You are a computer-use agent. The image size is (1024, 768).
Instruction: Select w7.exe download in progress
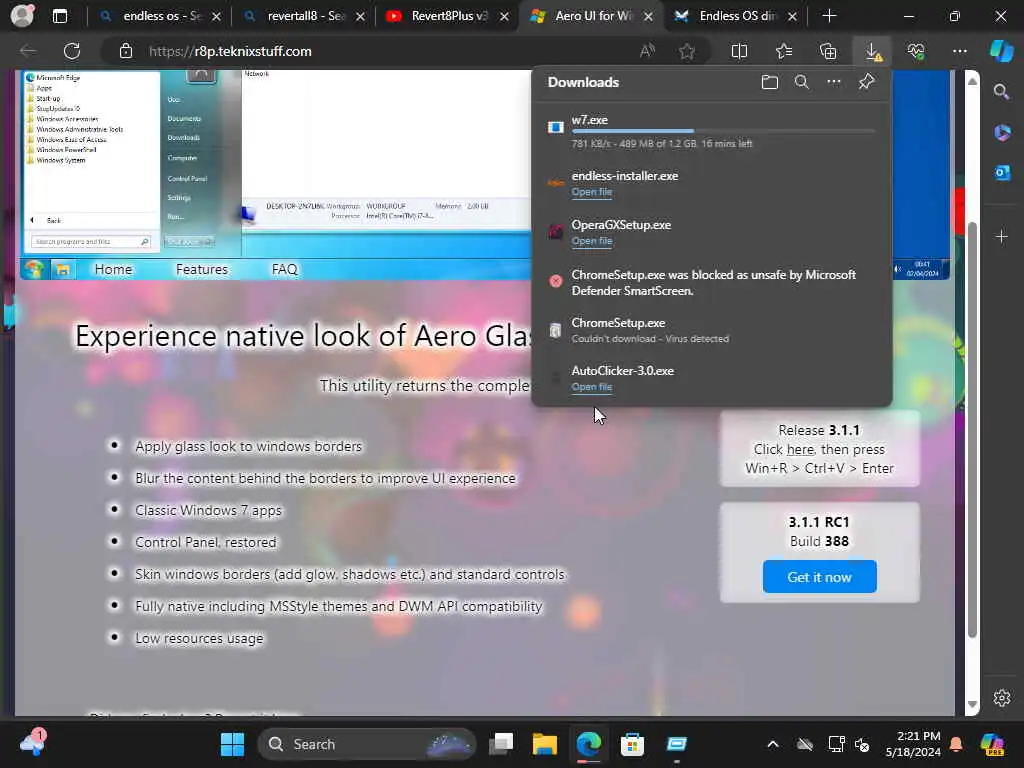pyautogui.click(x=712, y=131)
